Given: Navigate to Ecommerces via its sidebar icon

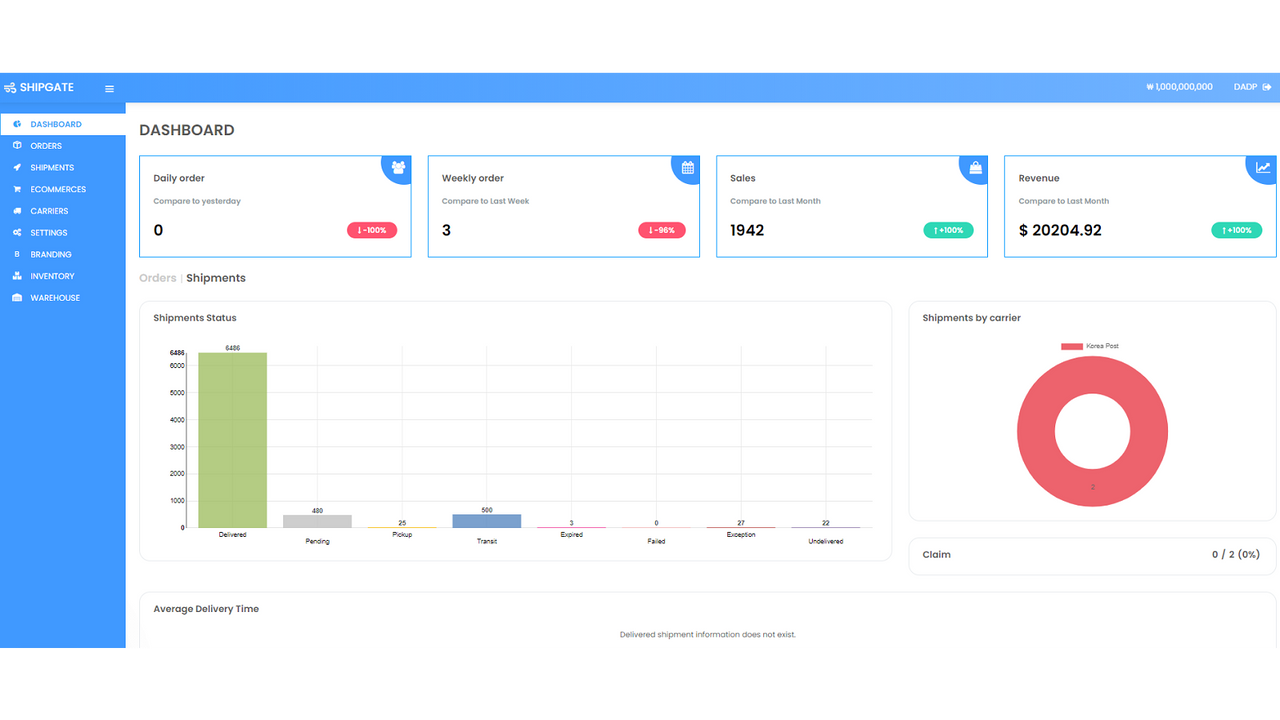Looking at the screenshot, I should click(18, 189).
